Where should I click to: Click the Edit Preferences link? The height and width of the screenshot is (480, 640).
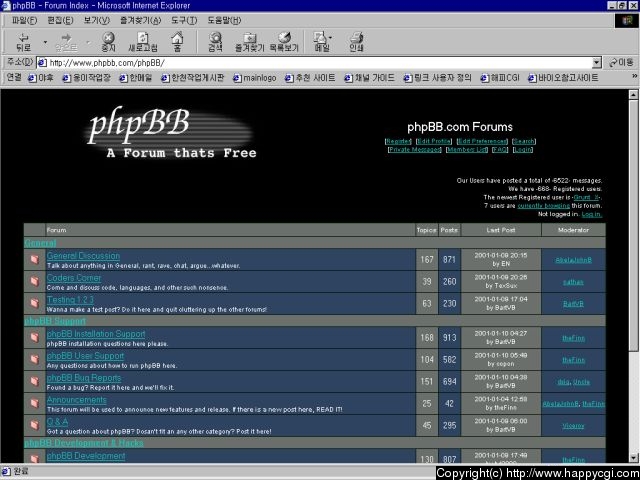482,141
